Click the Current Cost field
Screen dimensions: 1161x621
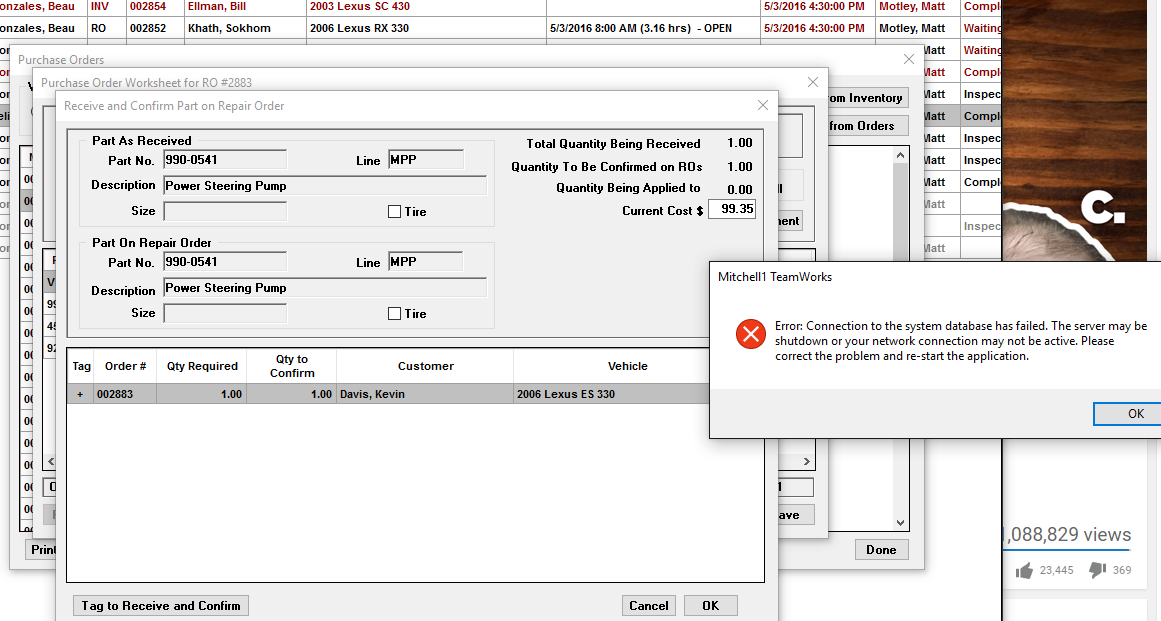pyautogui.click(x=732, y=209)
